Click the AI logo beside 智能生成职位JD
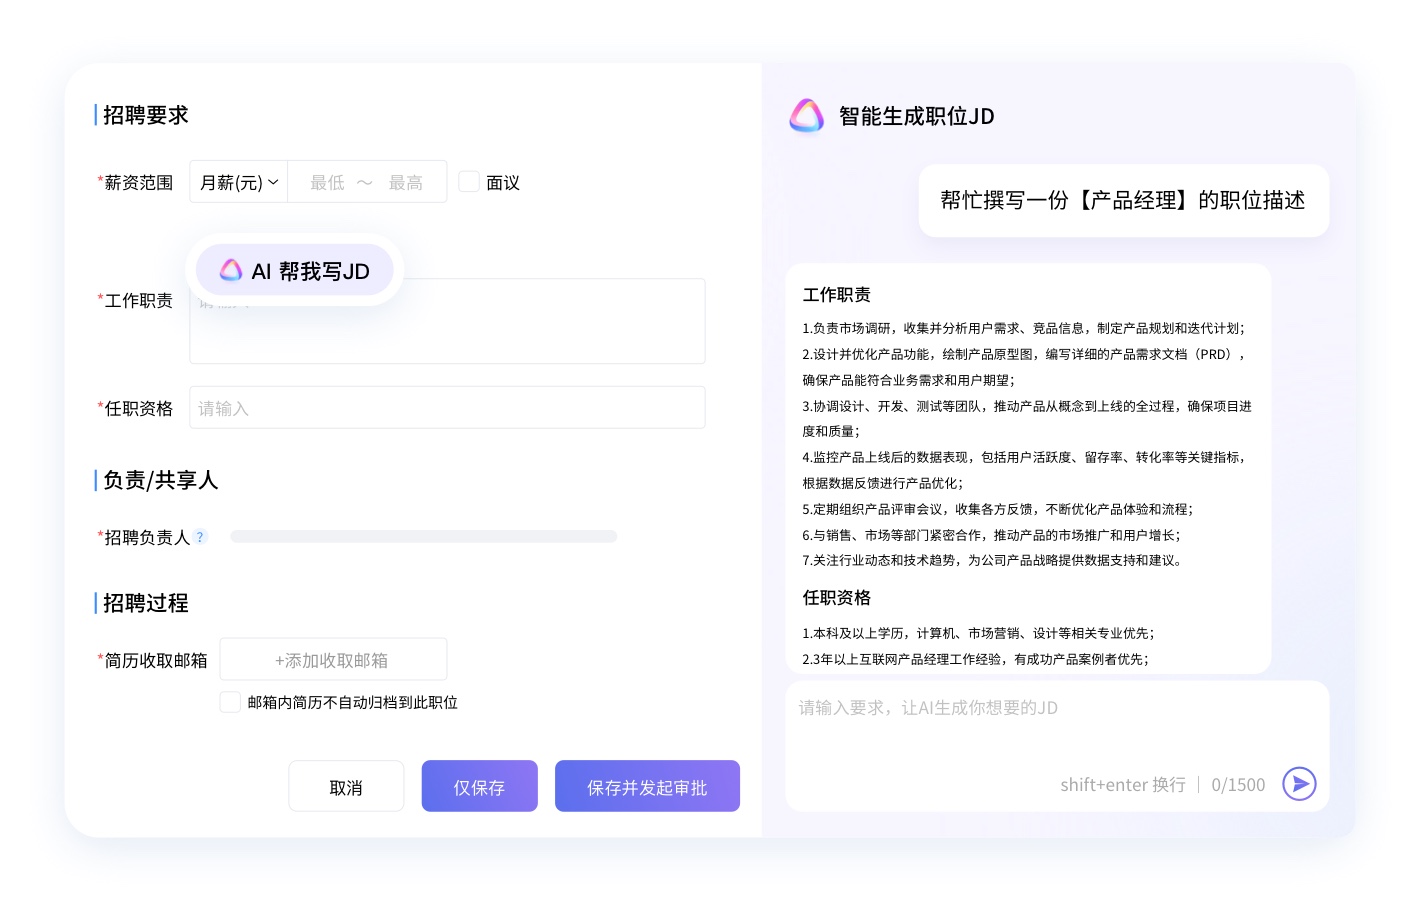The image size is (1420, 900). [806, 116]
